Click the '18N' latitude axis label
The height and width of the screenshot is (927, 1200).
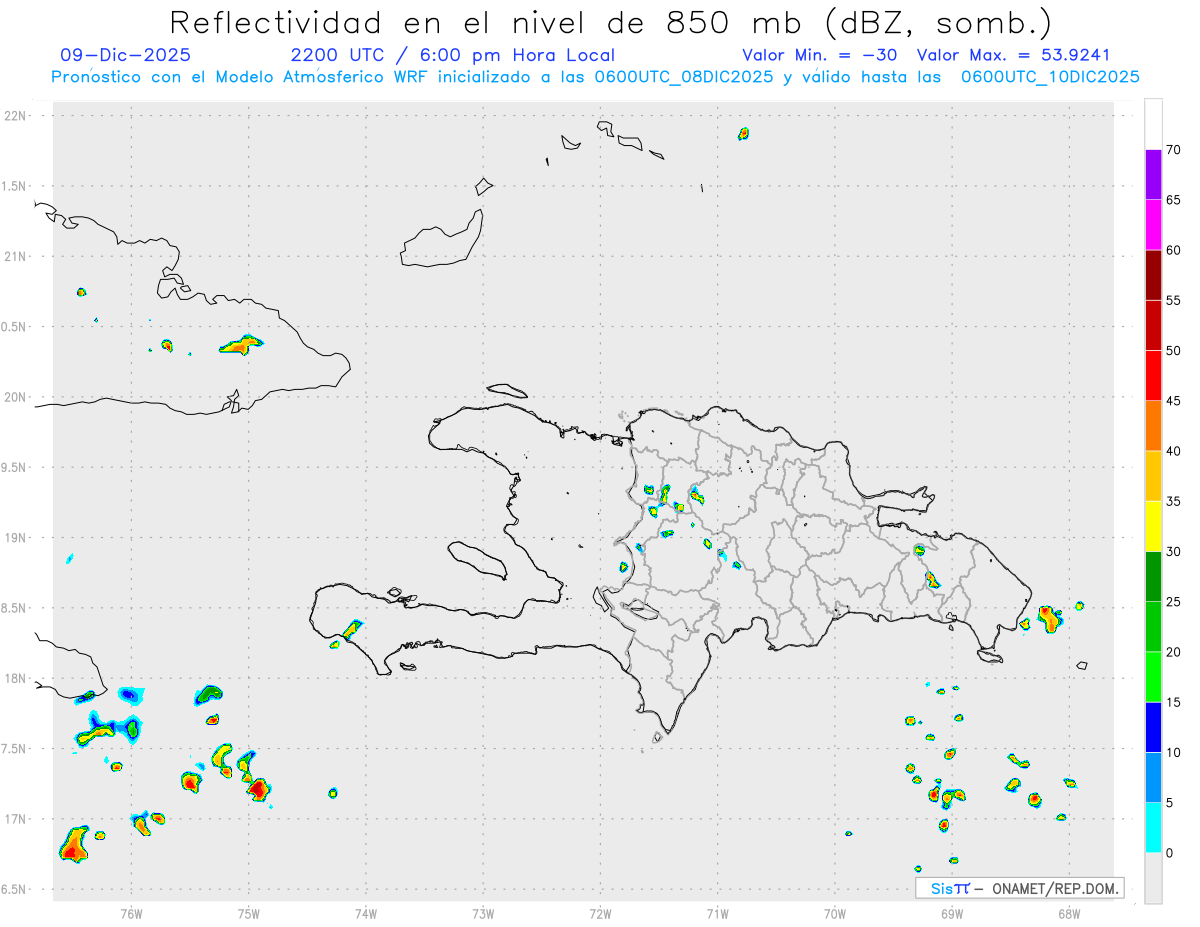(16, 679)
